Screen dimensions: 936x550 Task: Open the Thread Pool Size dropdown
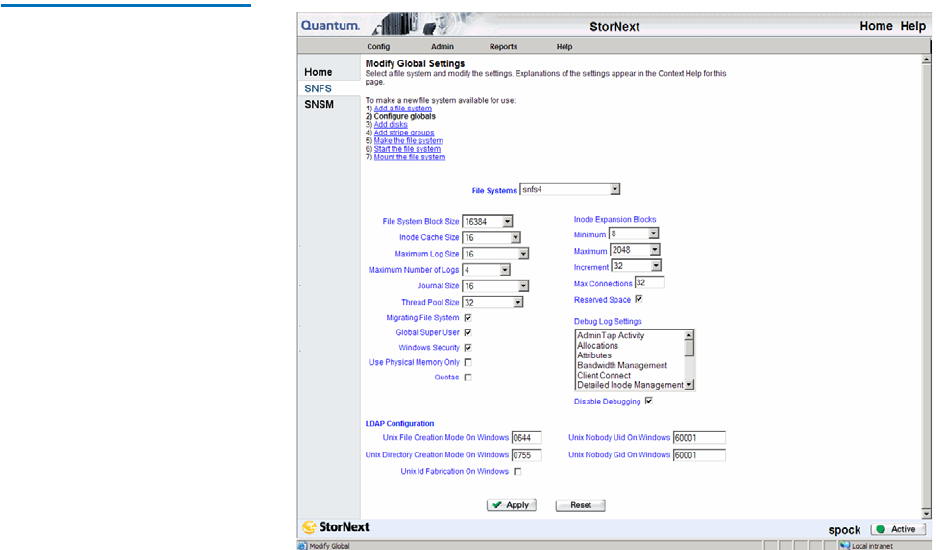pos(517,302)
